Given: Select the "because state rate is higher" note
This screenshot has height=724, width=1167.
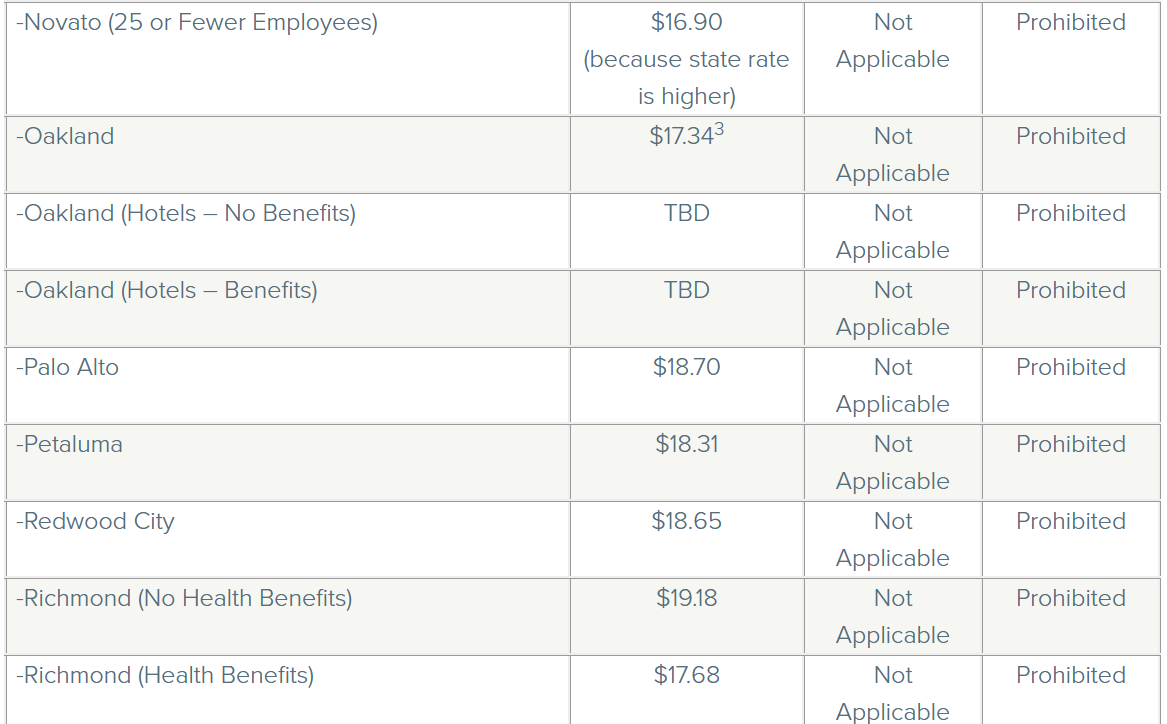Looking at the screenshot, I should click(686, 78).
